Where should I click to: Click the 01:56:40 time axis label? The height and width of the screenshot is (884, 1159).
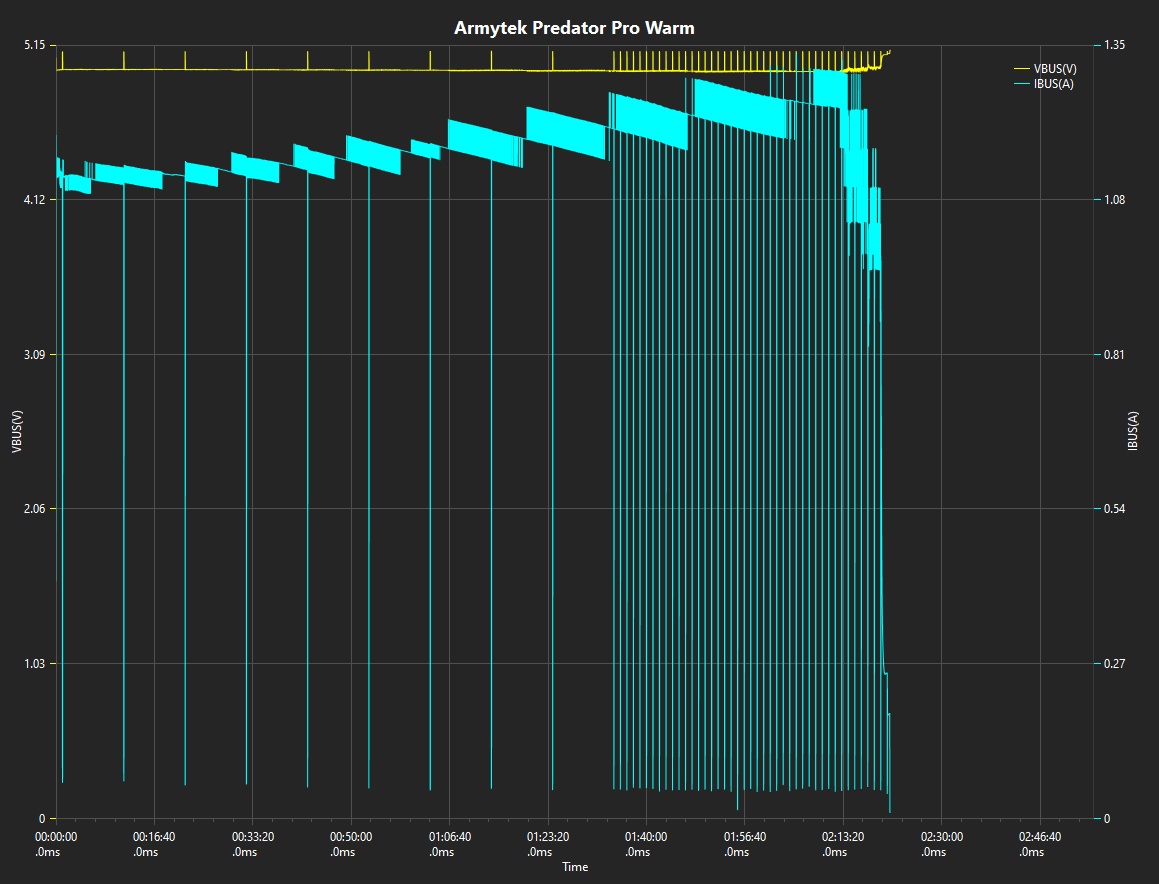pos(744,844)
